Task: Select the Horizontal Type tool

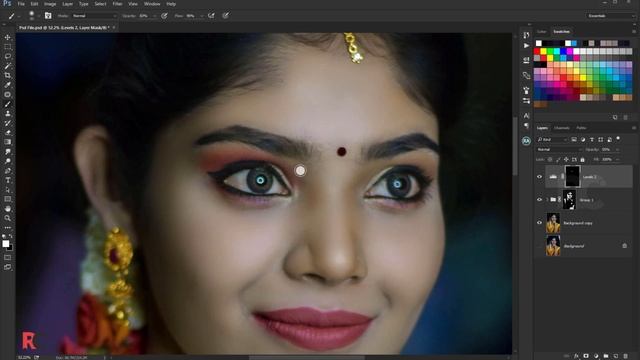Action: pos(8,180)
